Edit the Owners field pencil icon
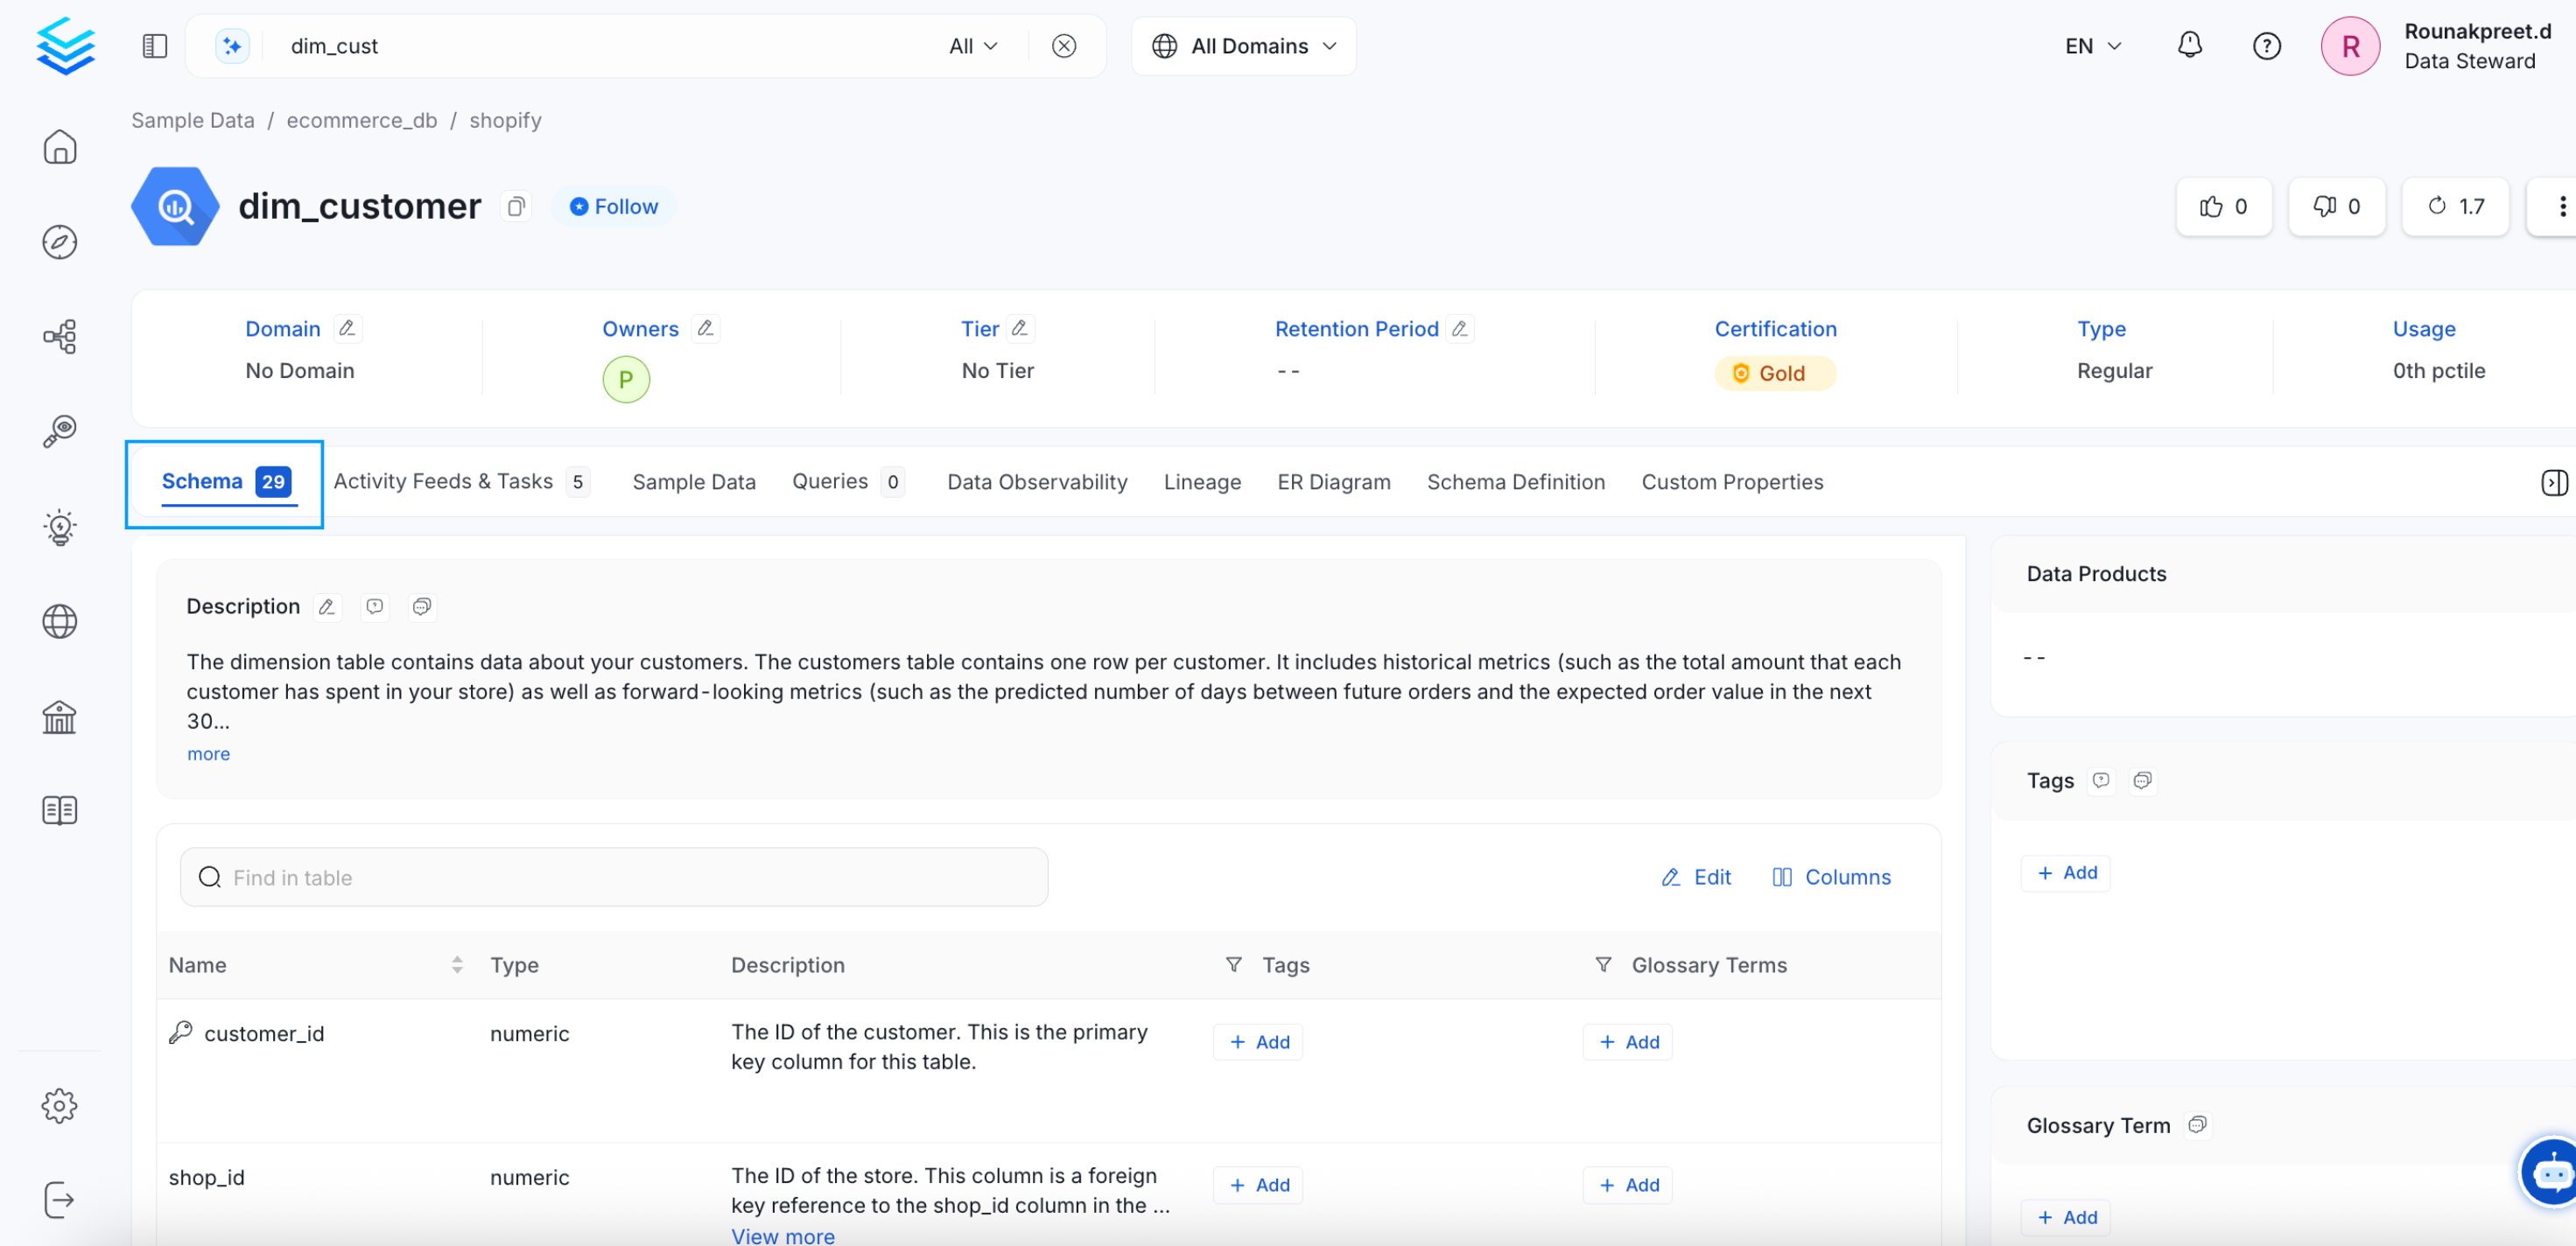 [x=705, y=328]
